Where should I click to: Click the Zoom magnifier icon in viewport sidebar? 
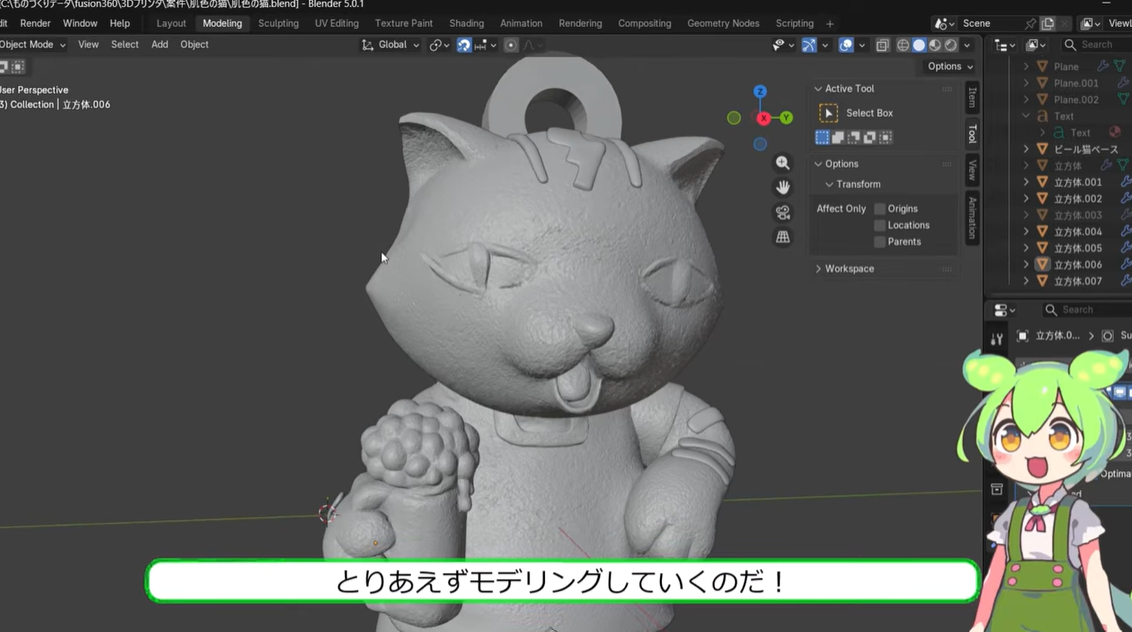(x=783, y=161)
